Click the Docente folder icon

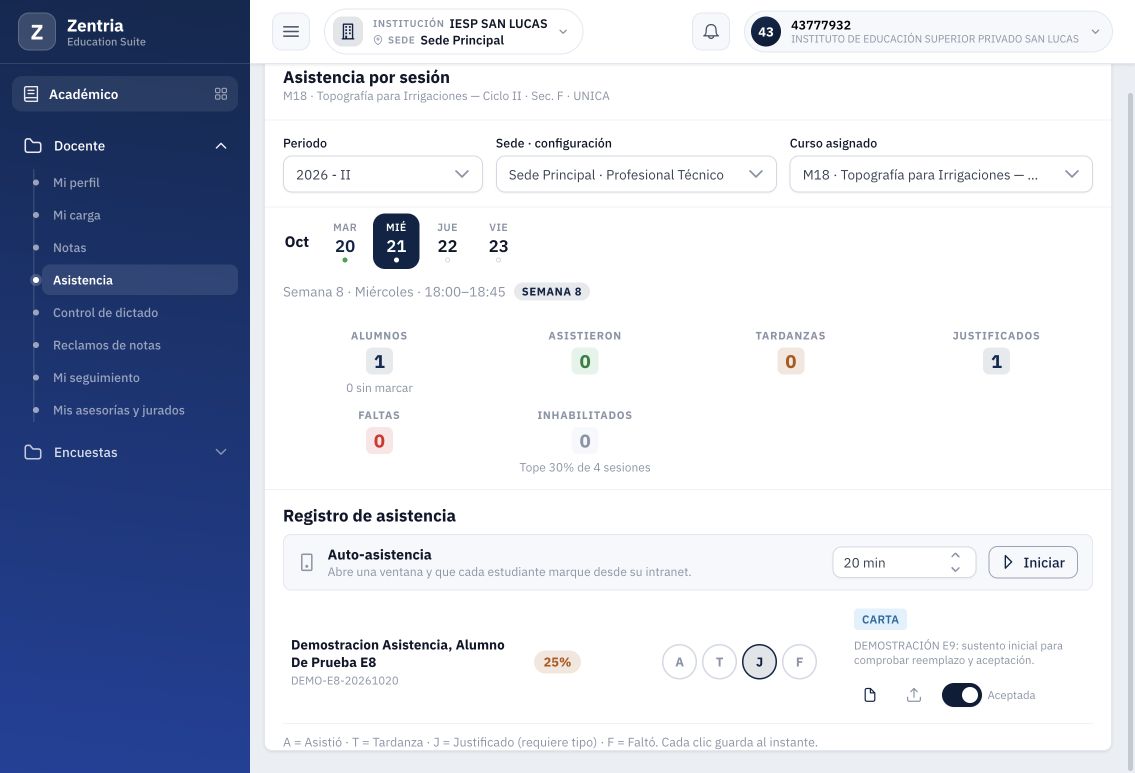click(x=33, y=145)
